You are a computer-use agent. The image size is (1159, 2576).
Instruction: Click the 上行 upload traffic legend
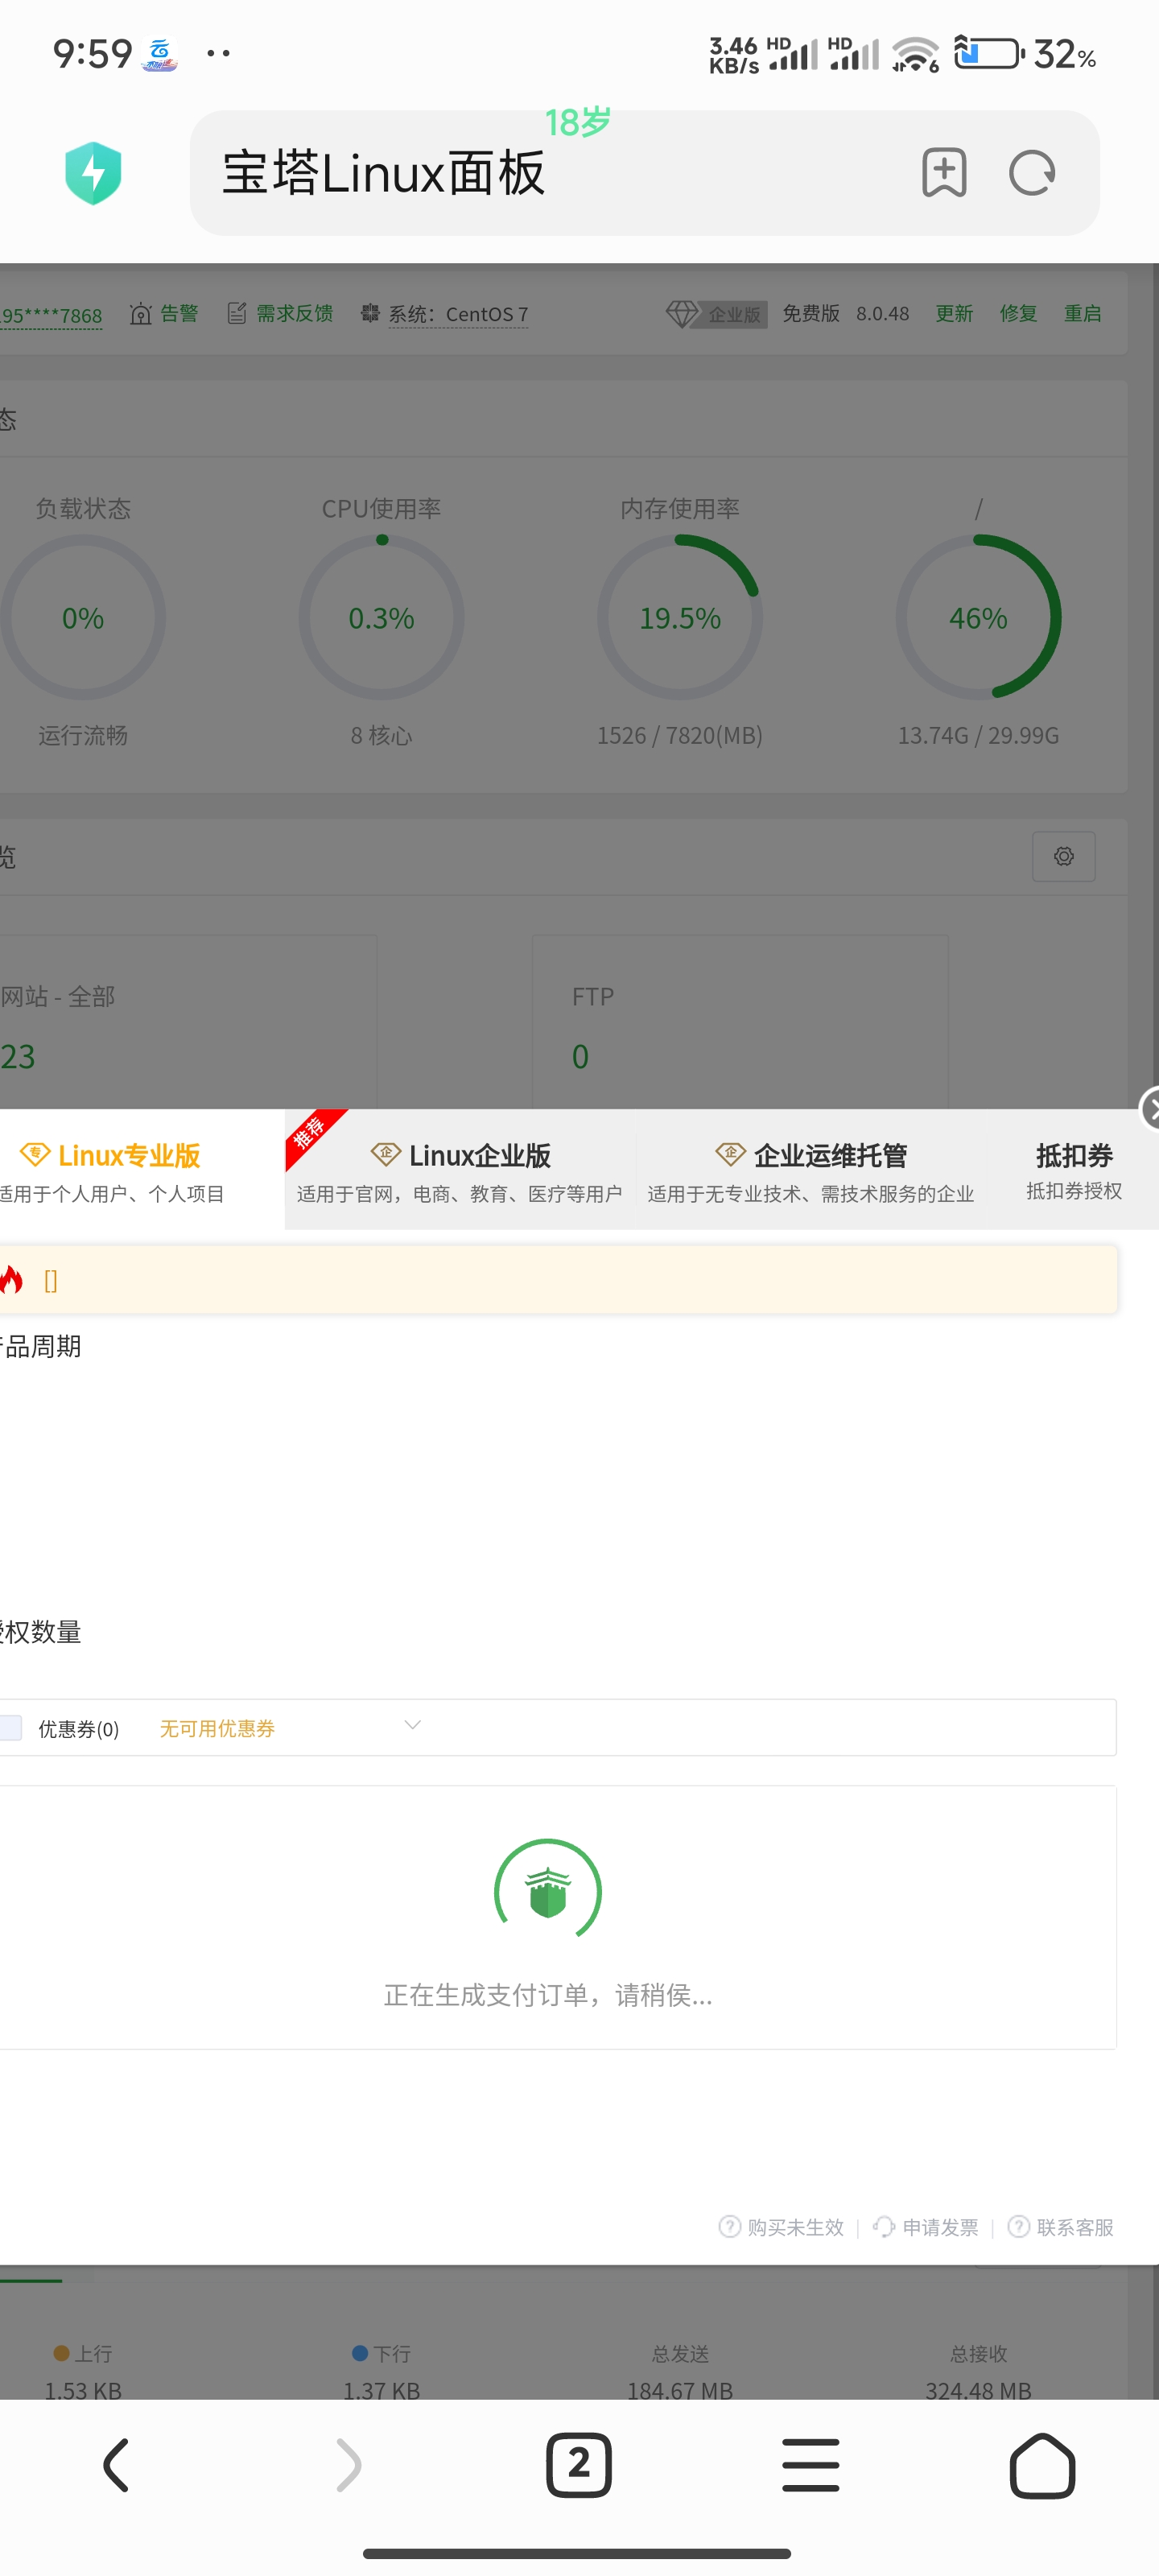[x=83, y=2354]
